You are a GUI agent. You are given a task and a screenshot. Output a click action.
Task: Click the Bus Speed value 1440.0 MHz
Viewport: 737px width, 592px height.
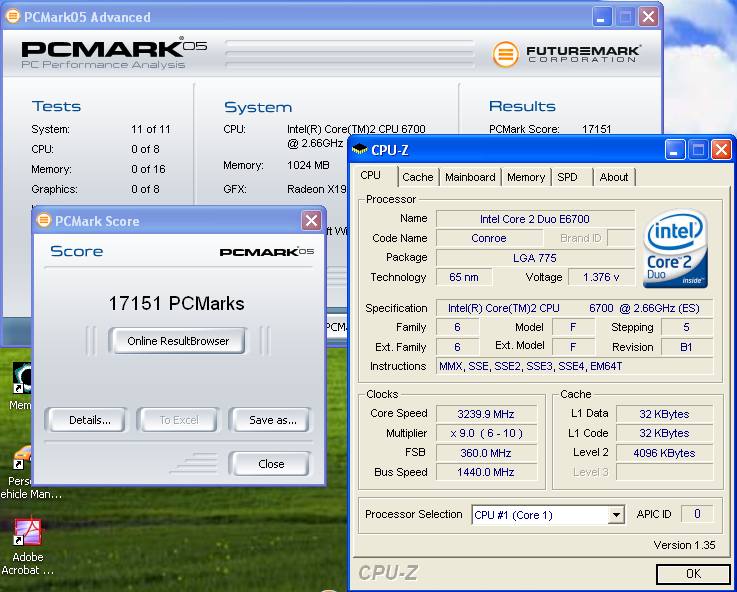tap(486, 472)
